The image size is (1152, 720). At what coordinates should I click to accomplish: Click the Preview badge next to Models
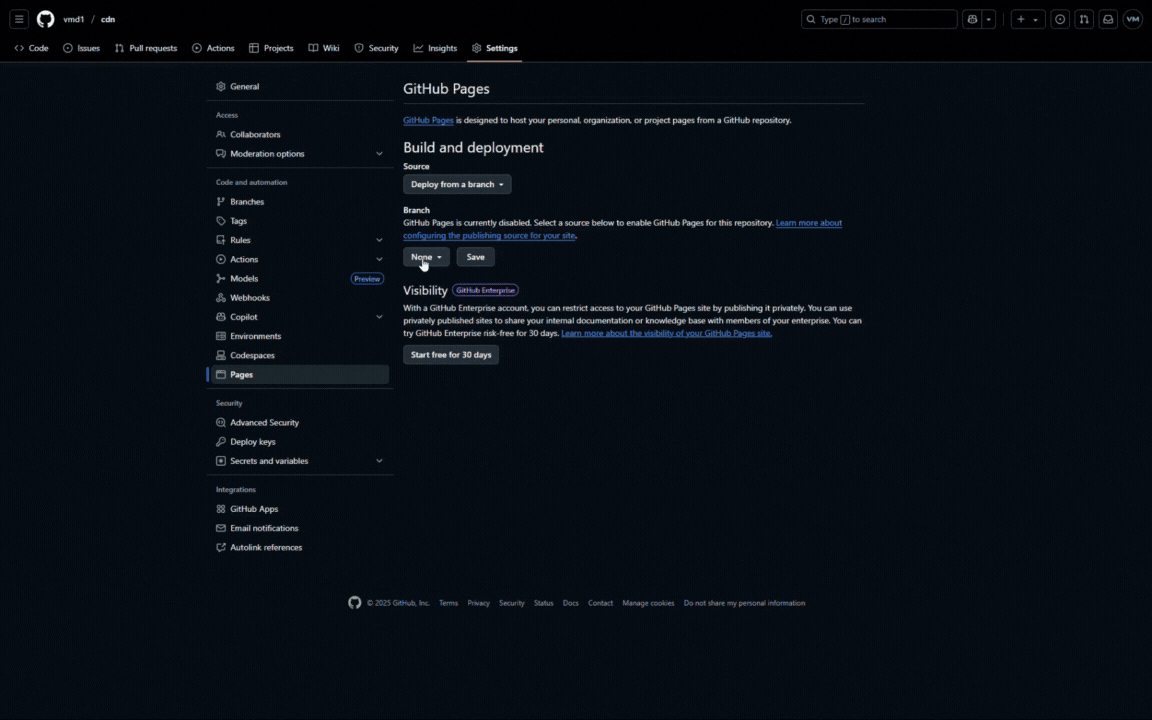367,278
